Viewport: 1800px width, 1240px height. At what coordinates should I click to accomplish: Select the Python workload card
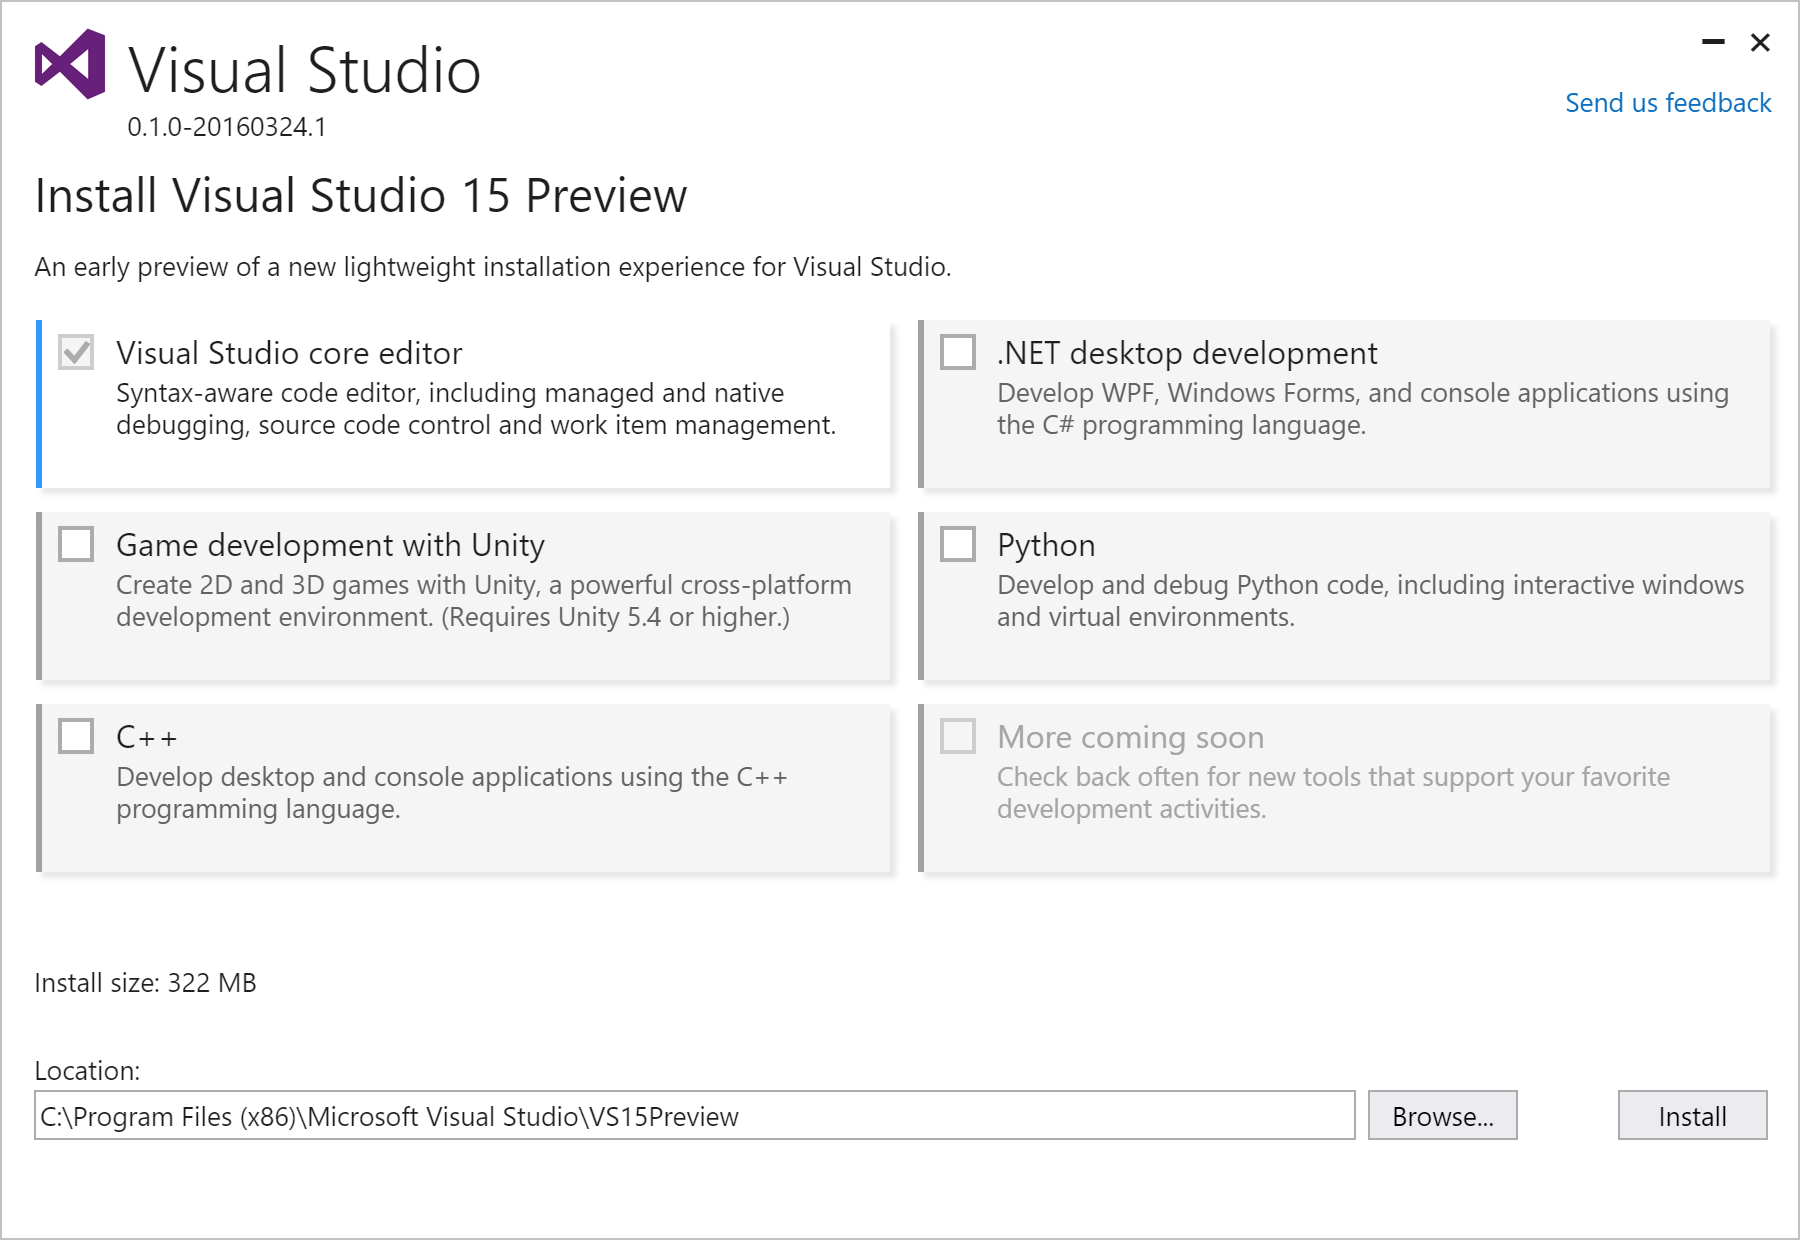click(1350, 595)
